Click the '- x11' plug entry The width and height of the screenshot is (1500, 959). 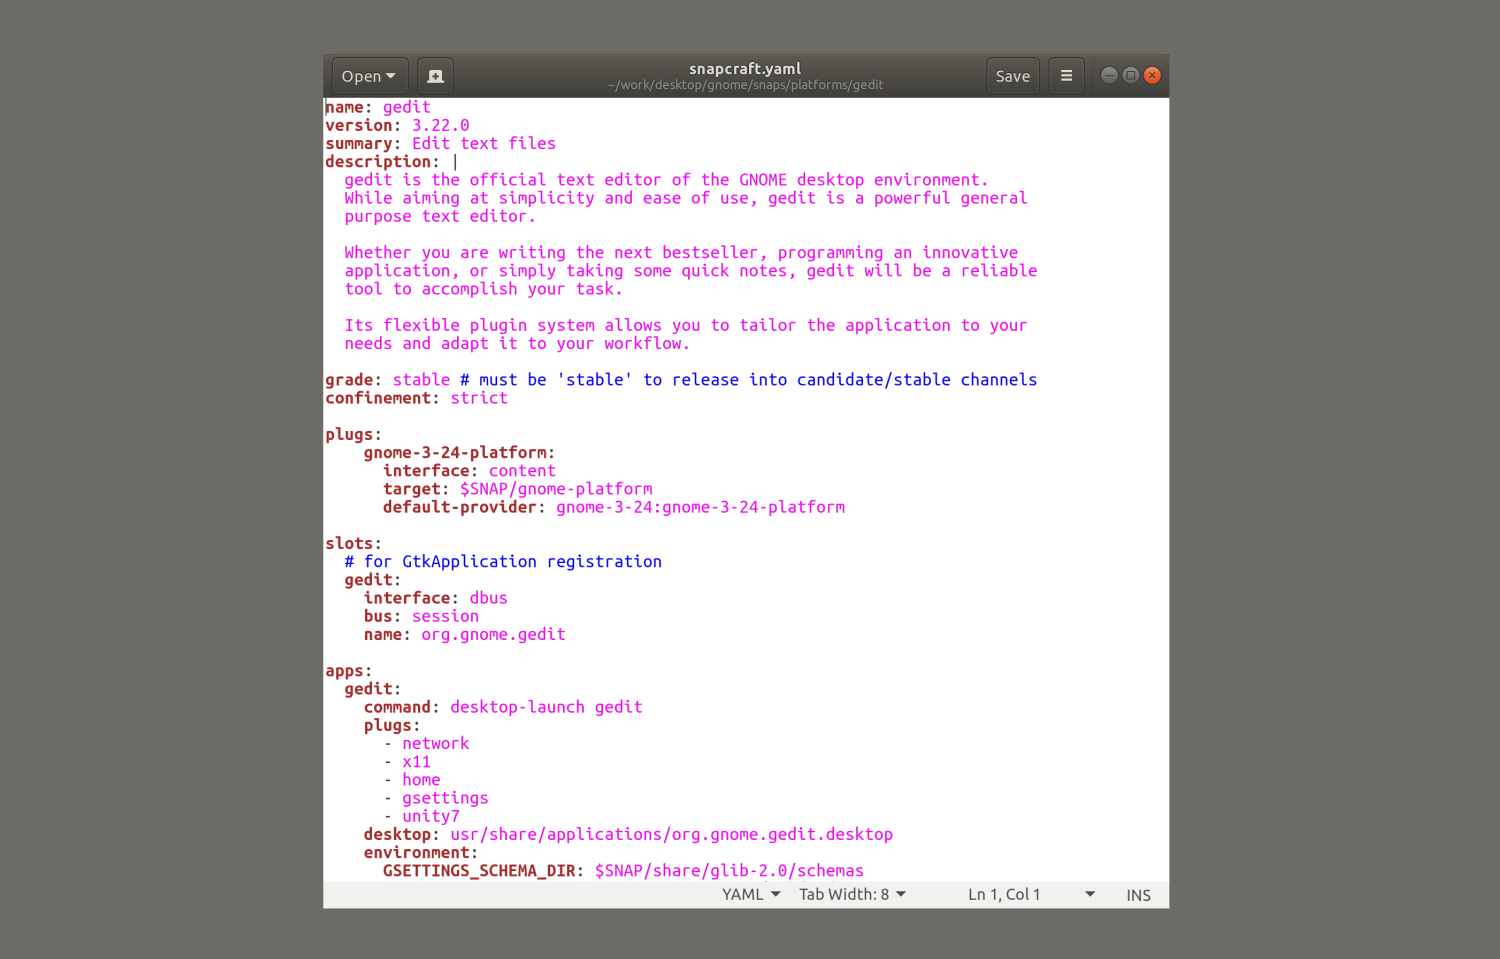407,762
